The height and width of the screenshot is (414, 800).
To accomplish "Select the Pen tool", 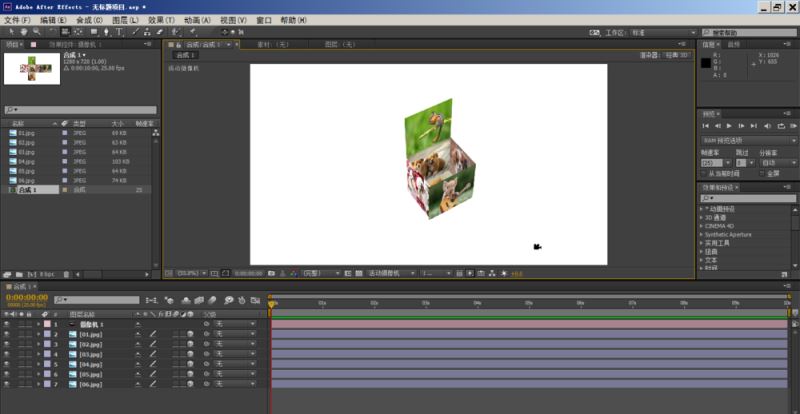I will [106, 32].
